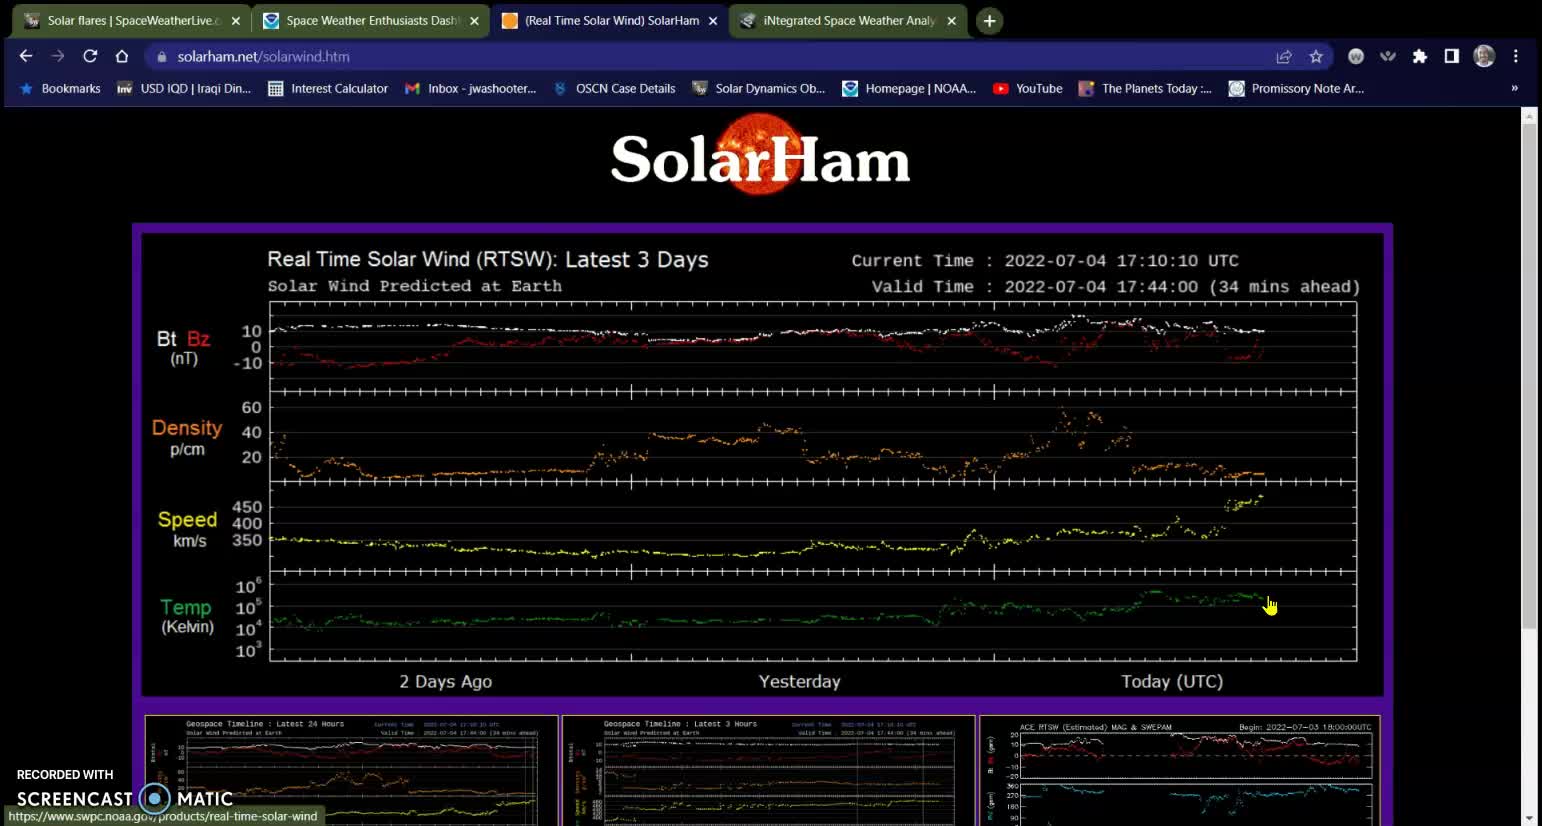Viewport: 1542px width, 826px height.
Task: Click the "2 Days Ago" axis label
Action: click(445, 681)
